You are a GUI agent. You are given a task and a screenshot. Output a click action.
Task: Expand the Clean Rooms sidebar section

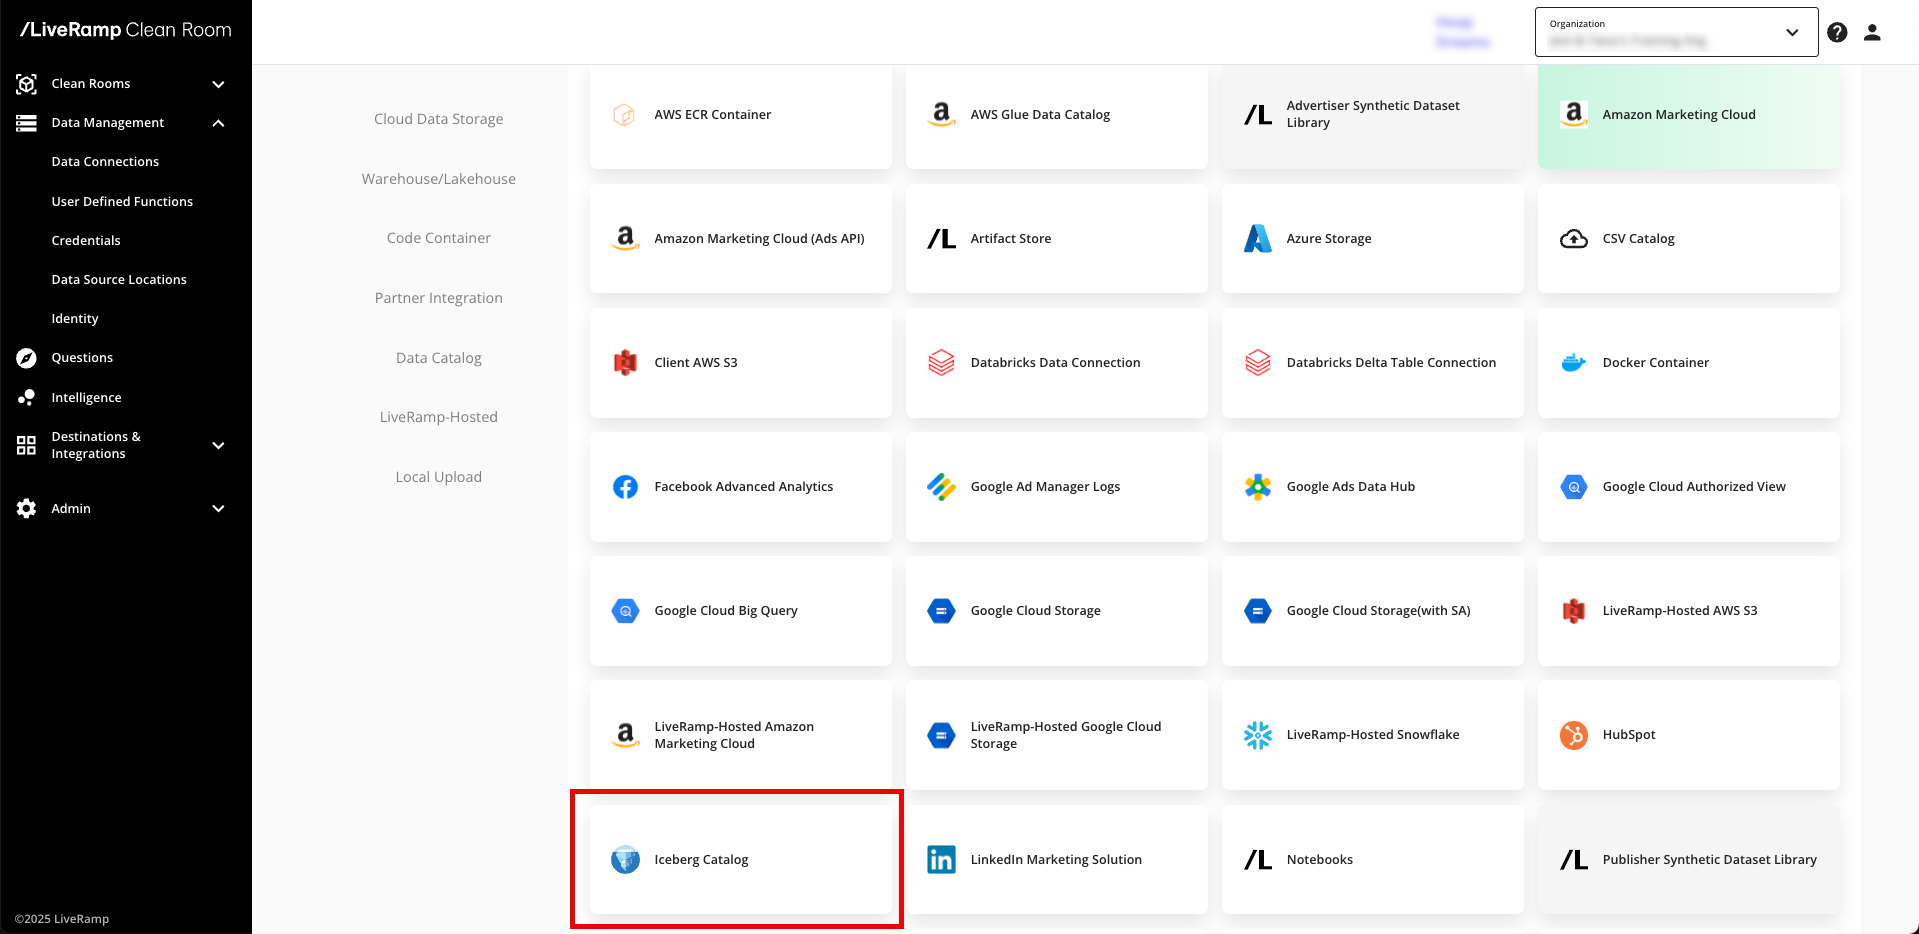click(x=218, y=84)
